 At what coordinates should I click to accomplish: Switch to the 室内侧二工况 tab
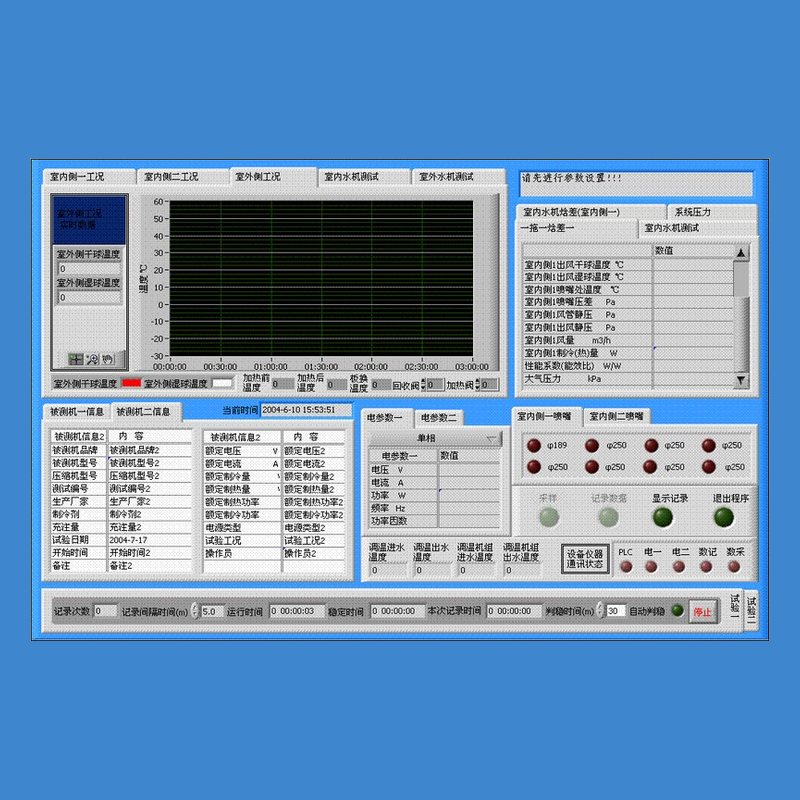tap(182, 177)
